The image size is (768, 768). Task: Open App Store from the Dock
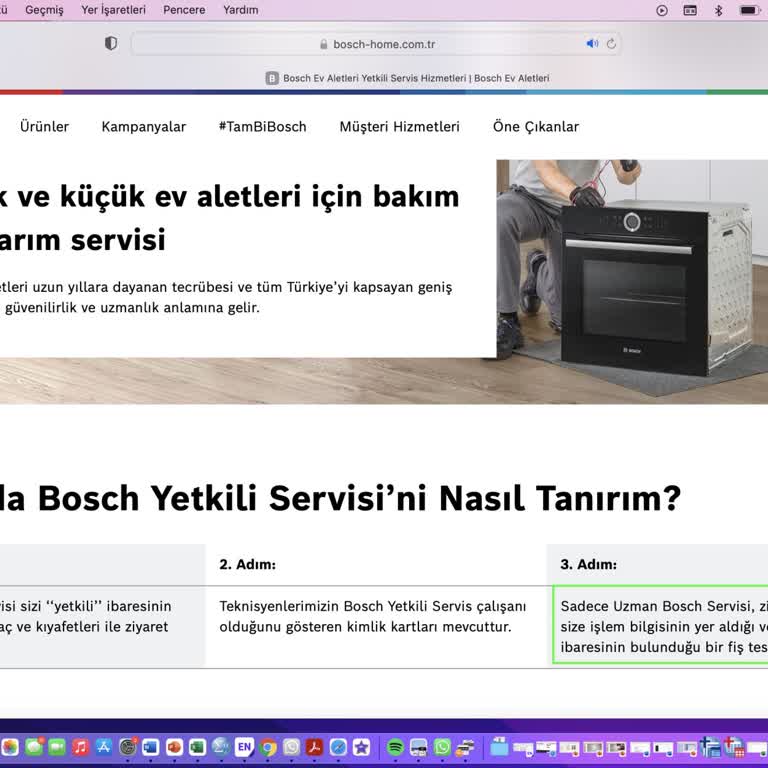click(x=104, y=747)
